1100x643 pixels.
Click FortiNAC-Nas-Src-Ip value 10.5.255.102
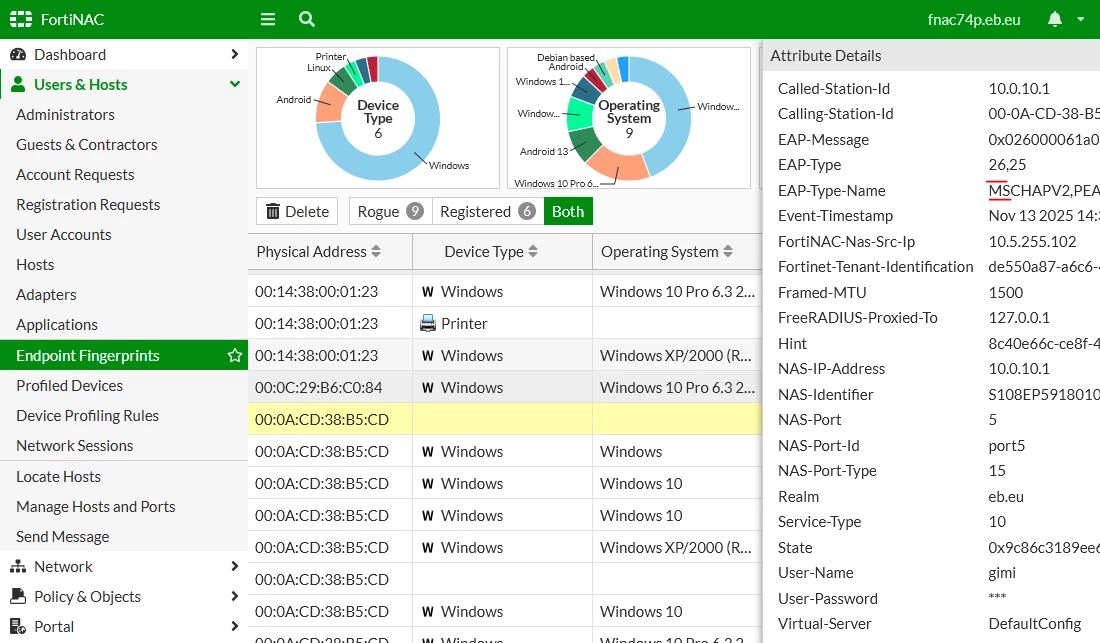click(x=1032, y=242)
